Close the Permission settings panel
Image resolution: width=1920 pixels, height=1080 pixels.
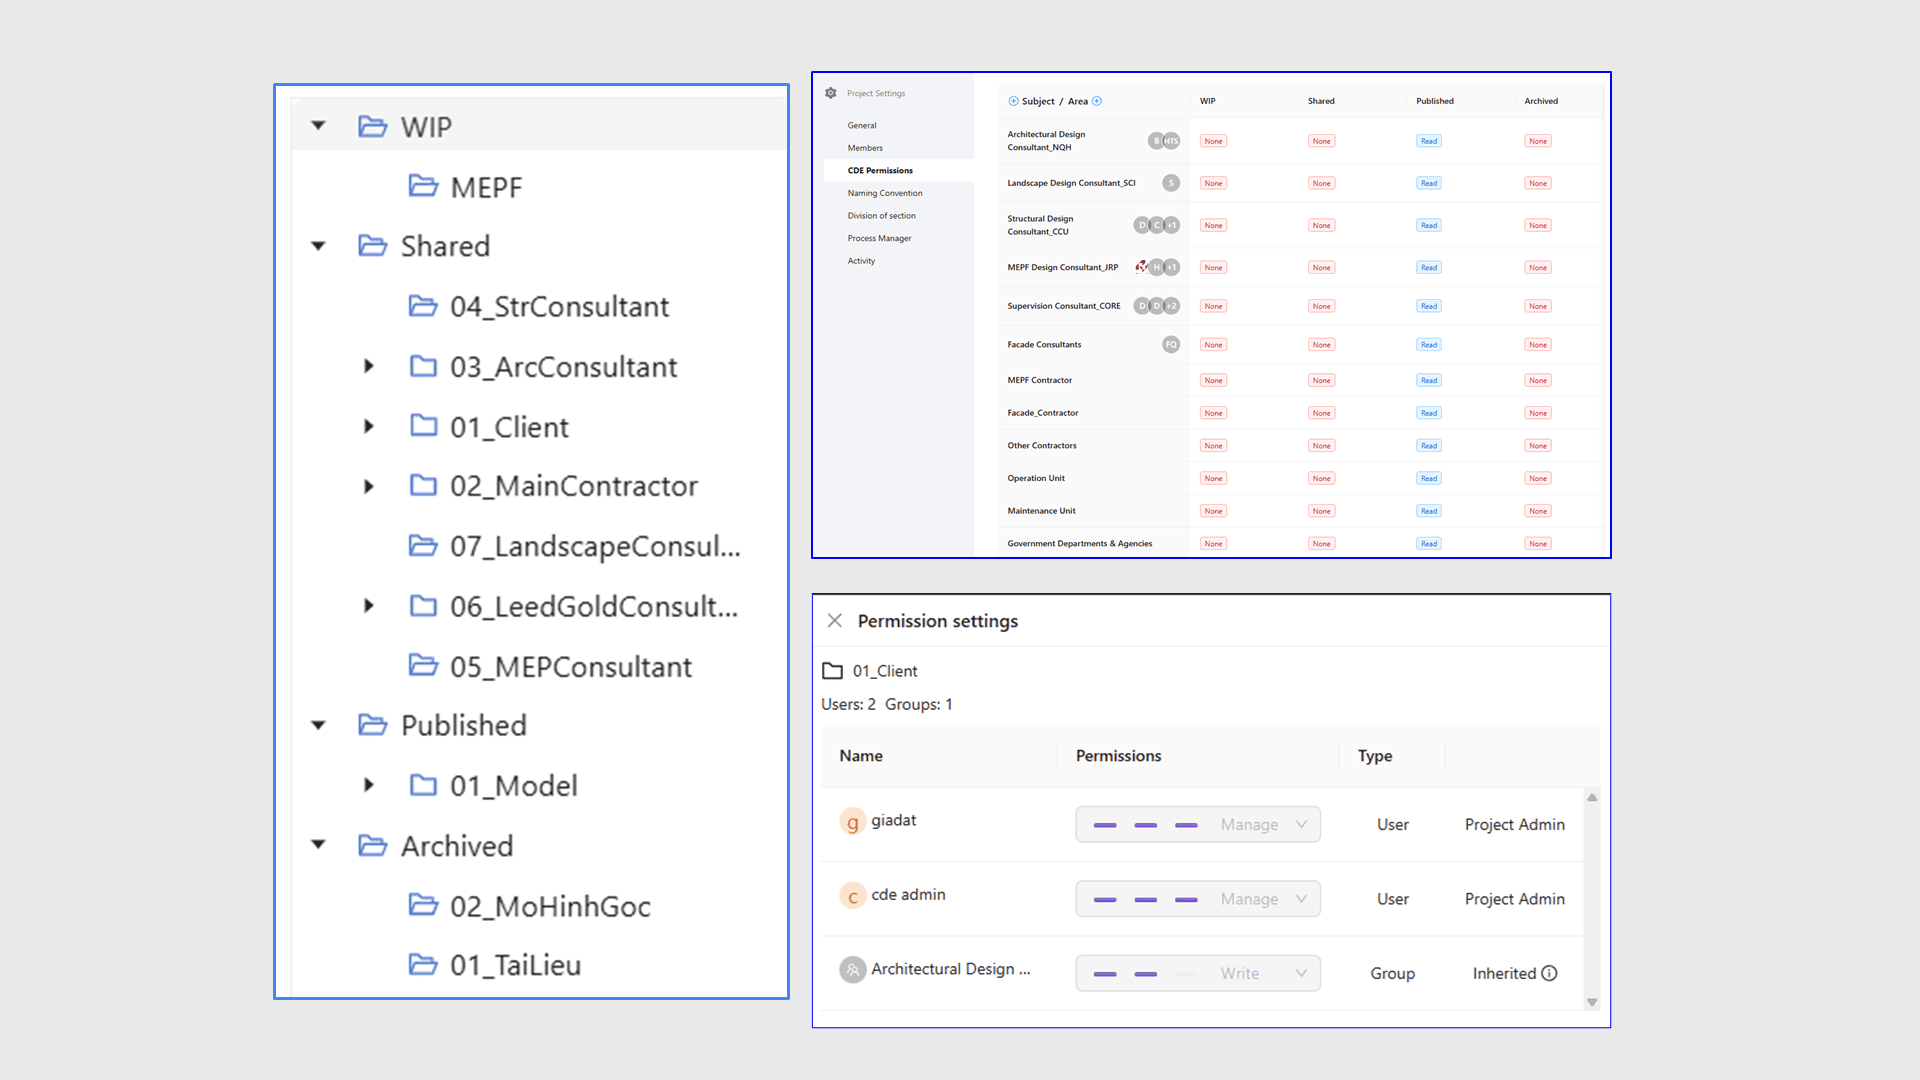coord(835,621)
